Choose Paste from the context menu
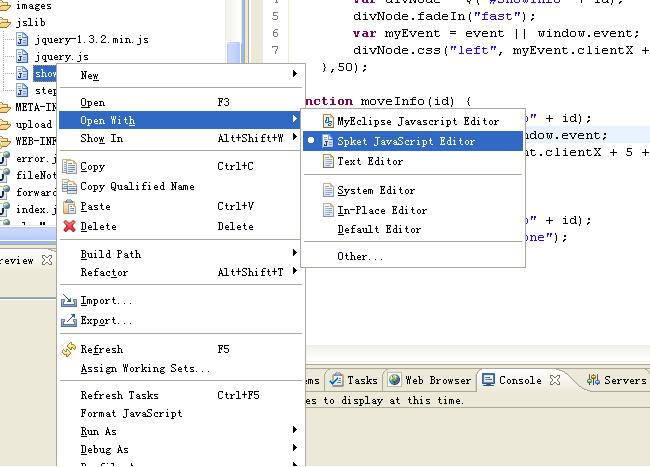Screen dimensions: 650x467 coord(181,206)
